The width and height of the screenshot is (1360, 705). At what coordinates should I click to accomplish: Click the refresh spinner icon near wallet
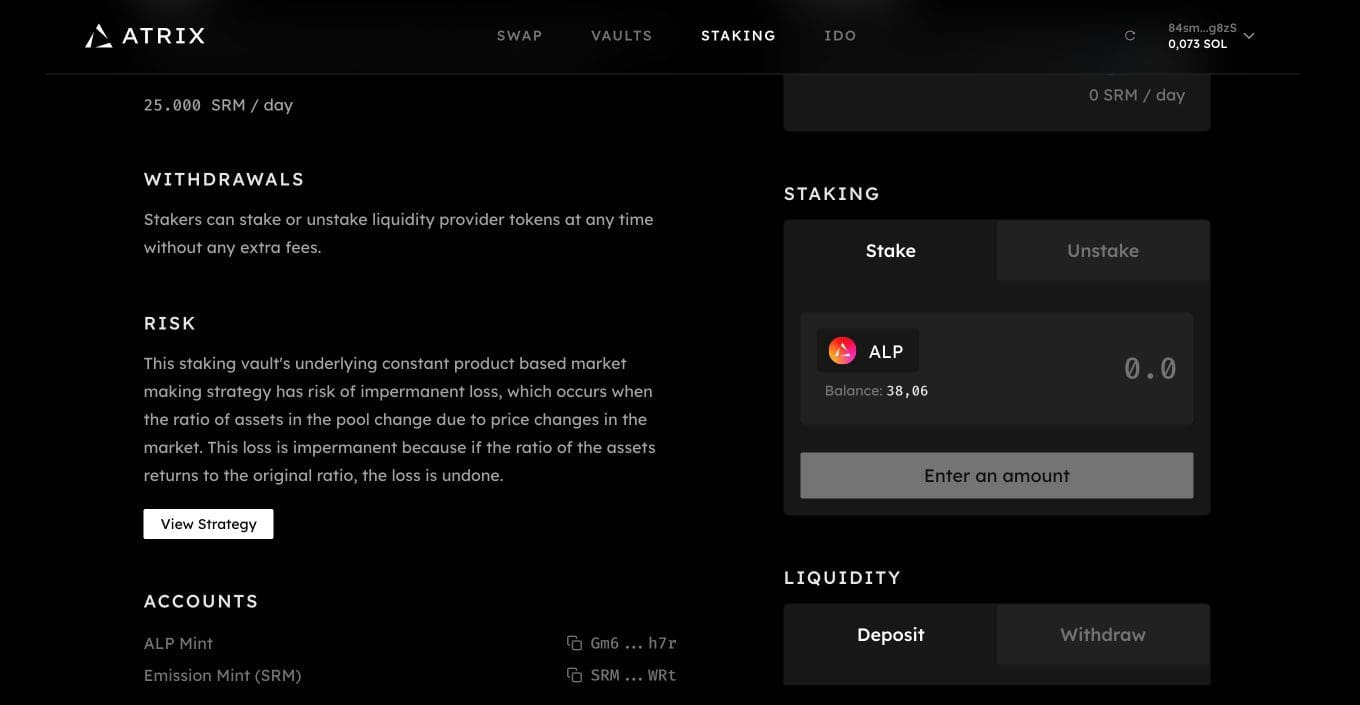(x=1130, y=36)
